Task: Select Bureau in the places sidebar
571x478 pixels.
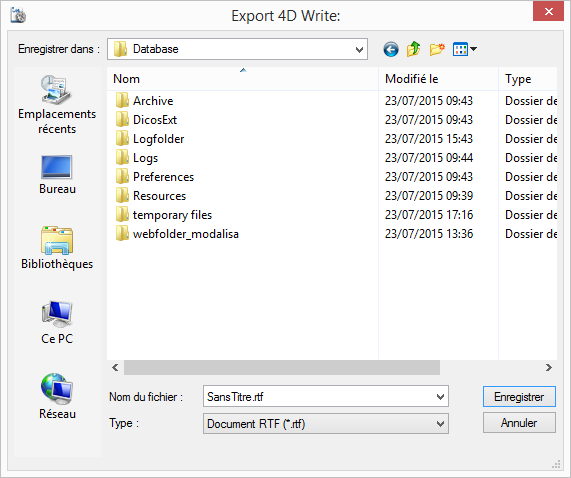Action: (57, 174)
